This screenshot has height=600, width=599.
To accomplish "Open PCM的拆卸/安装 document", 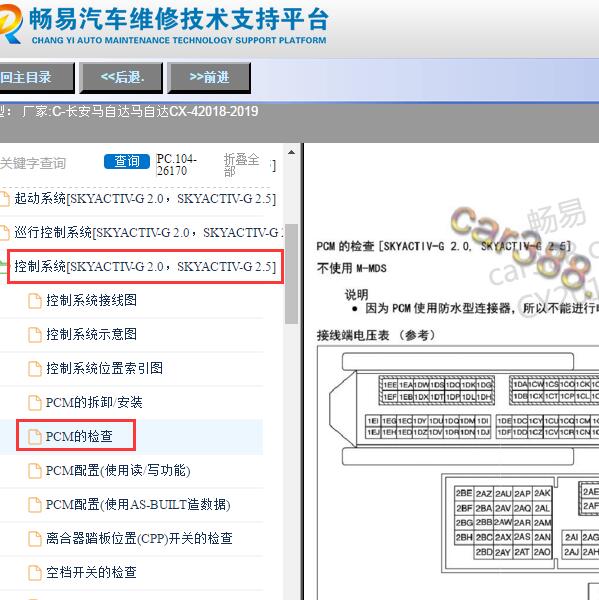I will point(94,402).
